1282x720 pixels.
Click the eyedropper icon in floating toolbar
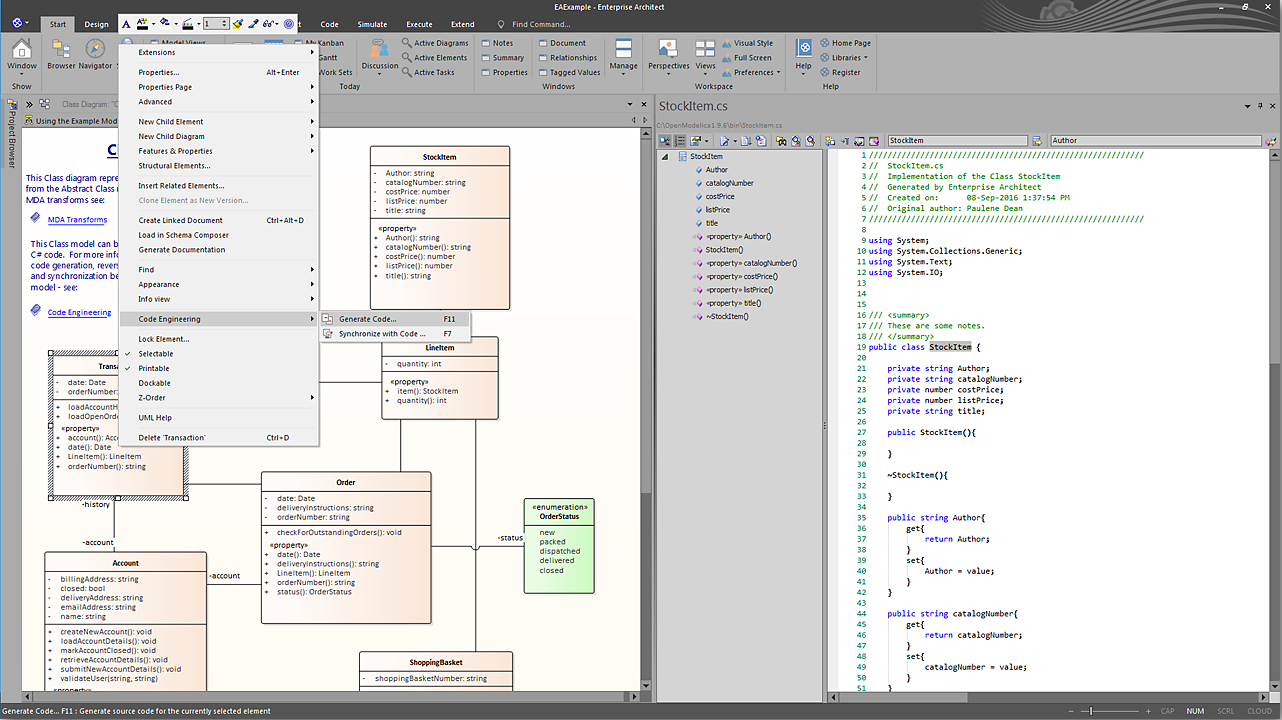tap(254, 23)
